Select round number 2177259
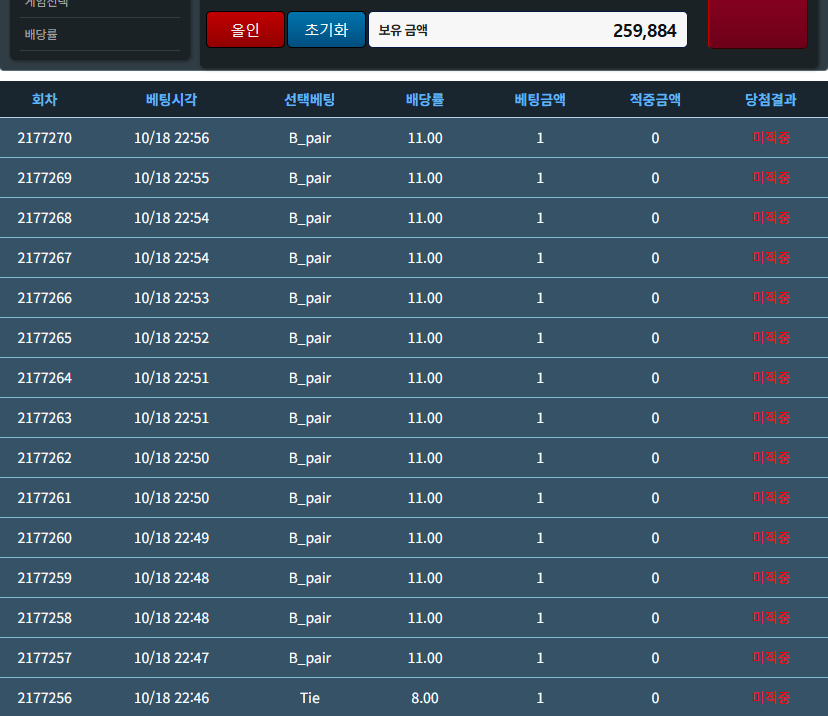This screenshot has height=716, width=828. pos(44,578)
